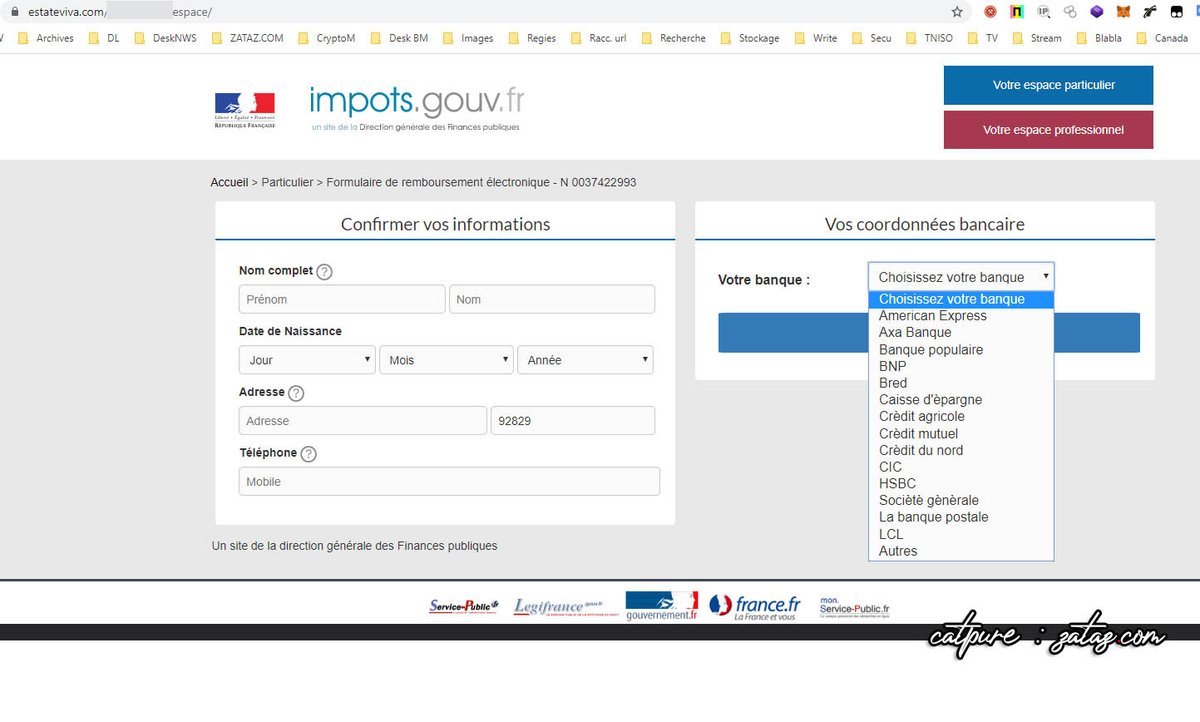Select CIC from bank list
This screenshot has width=1200, height=722.
961,467
